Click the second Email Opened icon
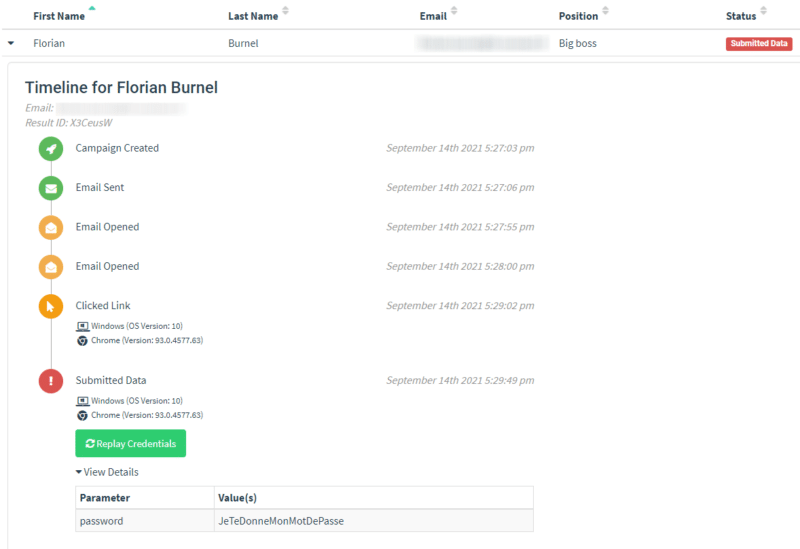 click(x=51, y=267)
